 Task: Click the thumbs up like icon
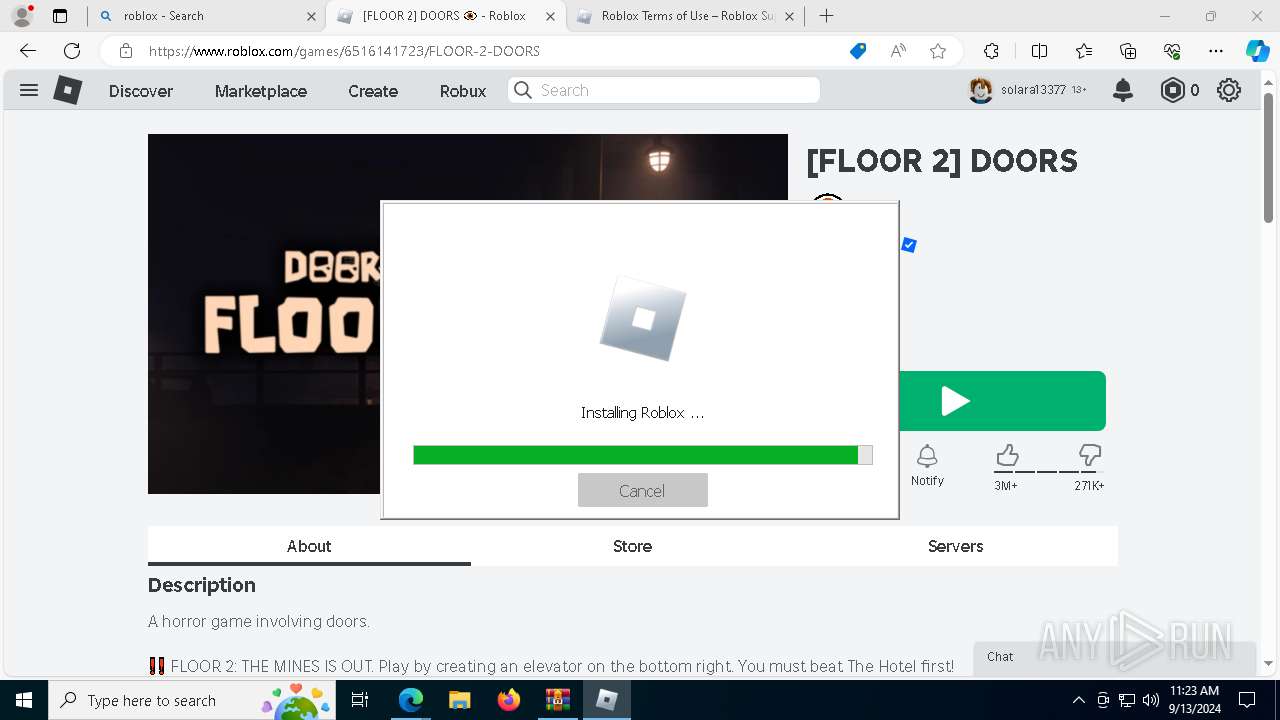click(1007, 456)
